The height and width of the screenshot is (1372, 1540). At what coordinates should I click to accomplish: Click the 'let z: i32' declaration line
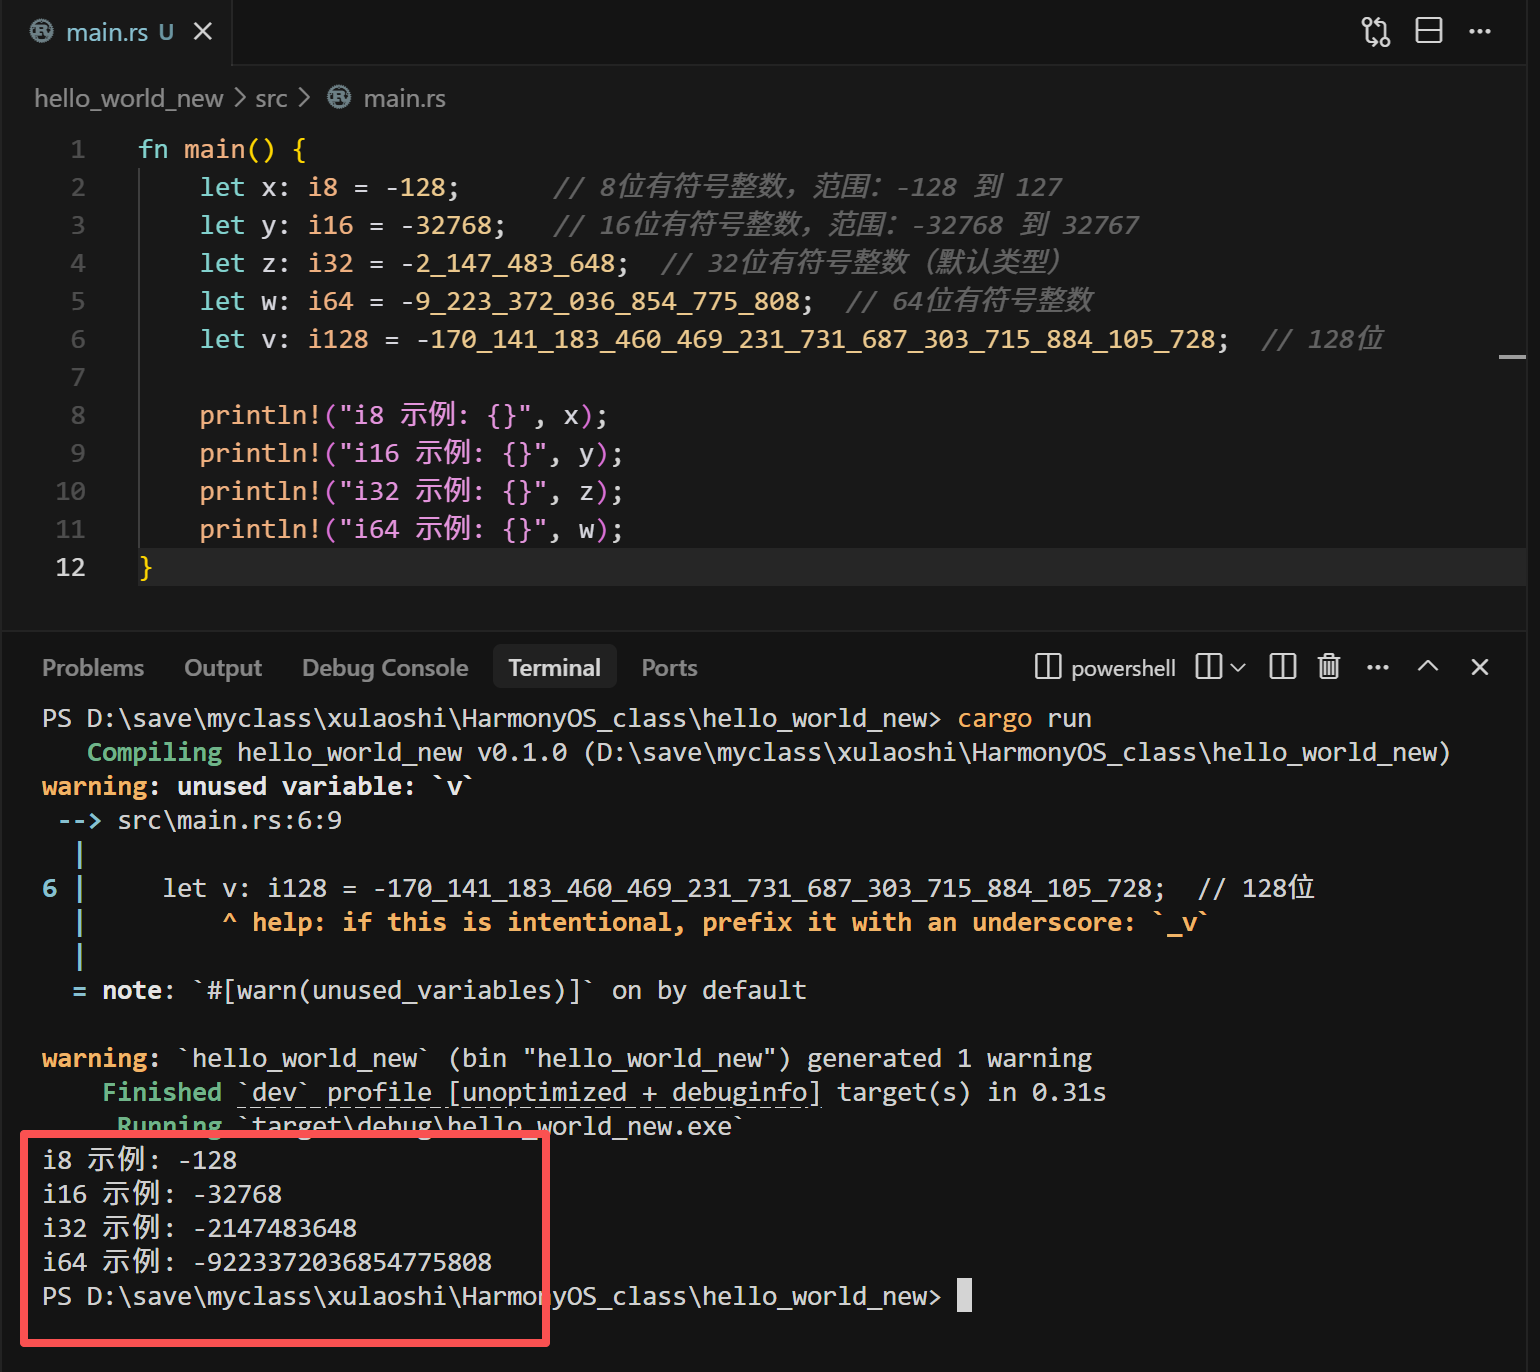(414, 264)
